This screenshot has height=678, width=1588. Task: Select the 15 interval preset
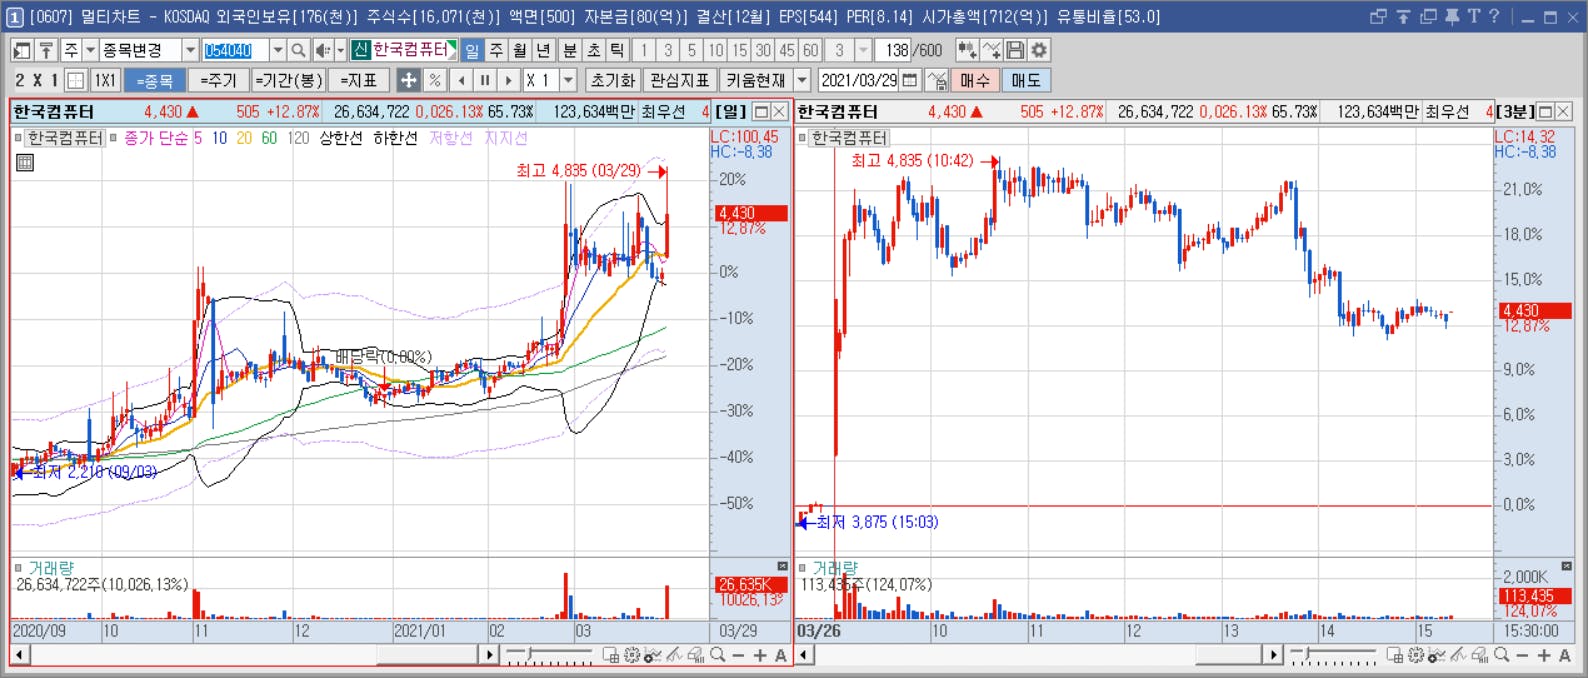[x=739, y=50]
